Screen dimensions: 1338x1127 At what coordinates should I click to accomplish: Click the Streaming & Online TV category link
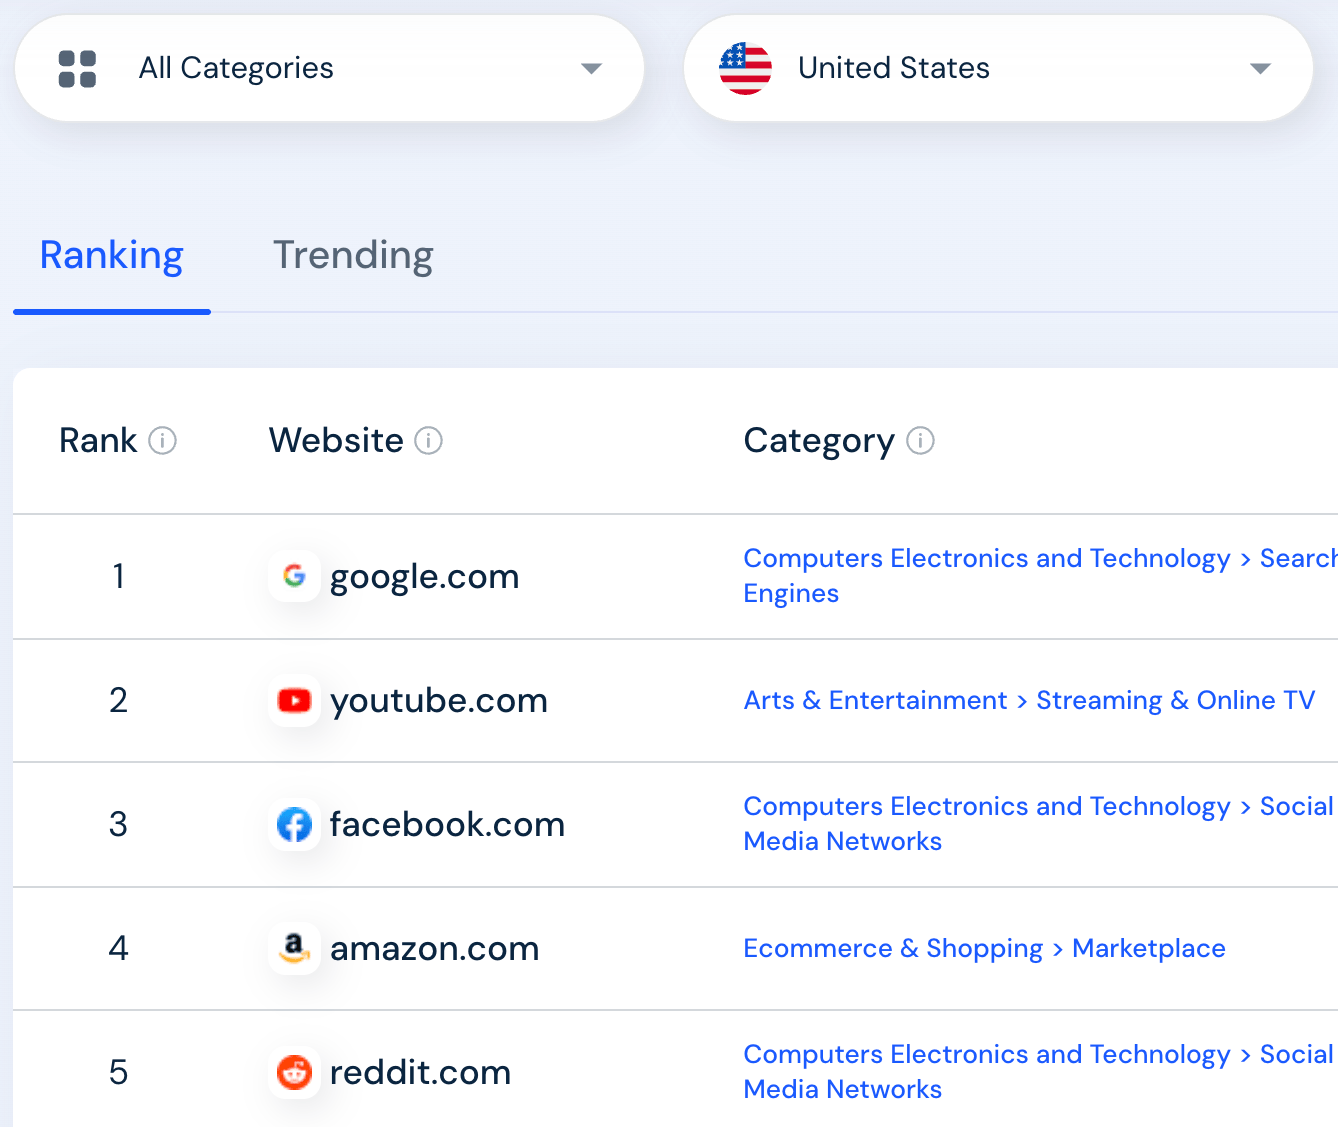coord(1175,701)
